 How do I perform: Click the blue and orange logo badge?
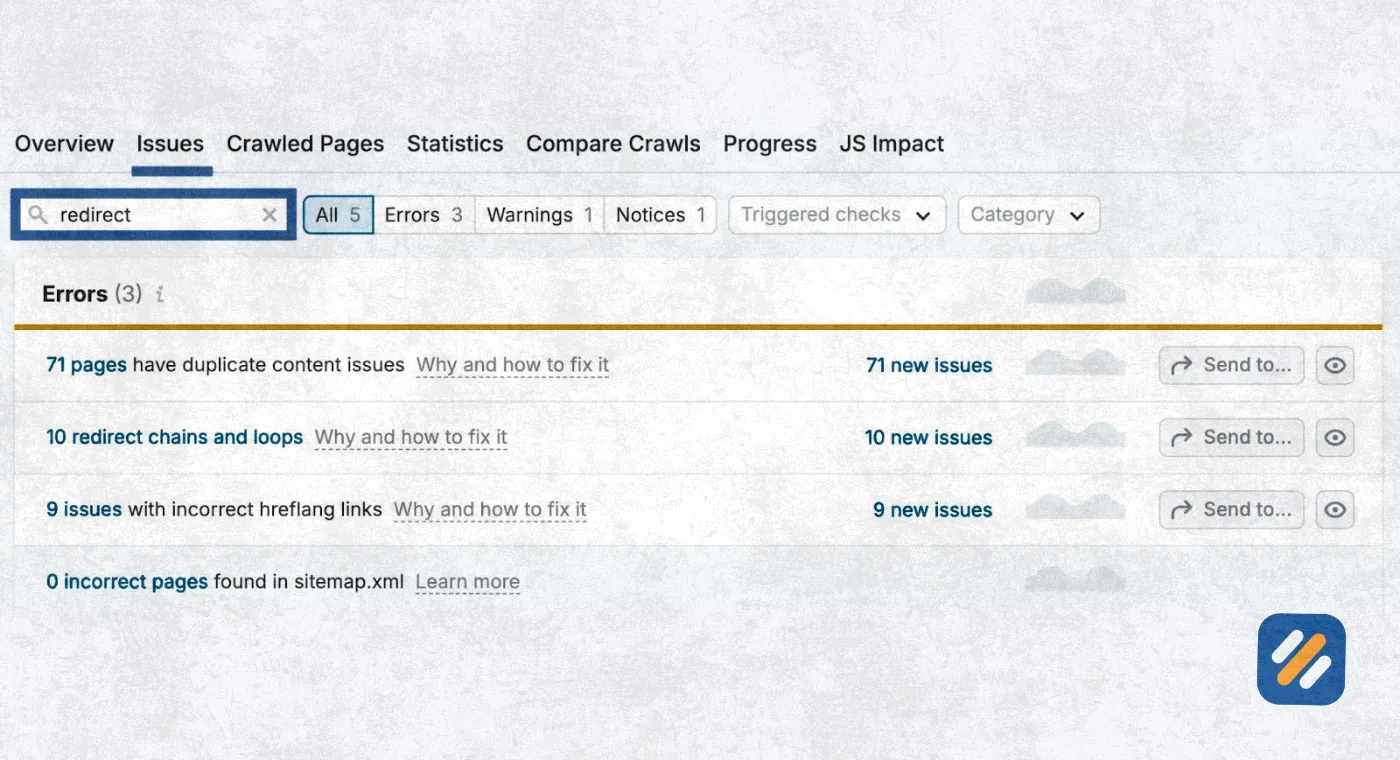[1301, 660]
